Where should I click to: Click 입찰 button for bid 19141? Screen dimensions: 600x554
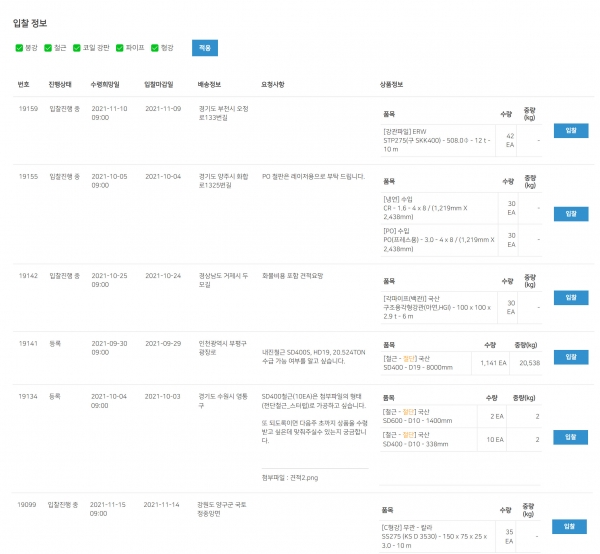point(571,357)
